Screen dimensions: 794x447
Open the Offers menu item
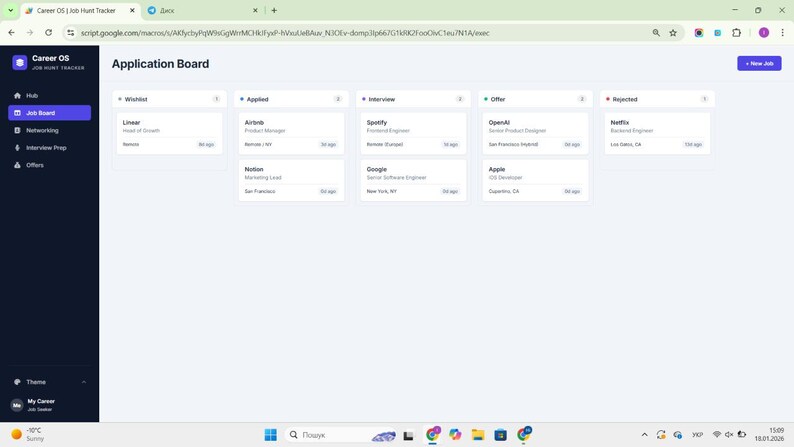(x=50, y=165)
